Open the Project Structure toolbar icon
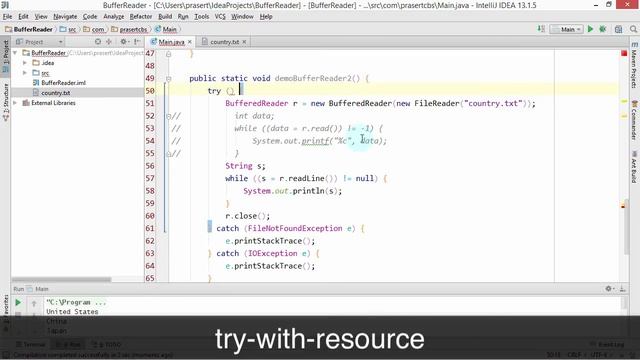Image resolution: width=640 pixels, height=360 pixels. (x=618, y=29)
